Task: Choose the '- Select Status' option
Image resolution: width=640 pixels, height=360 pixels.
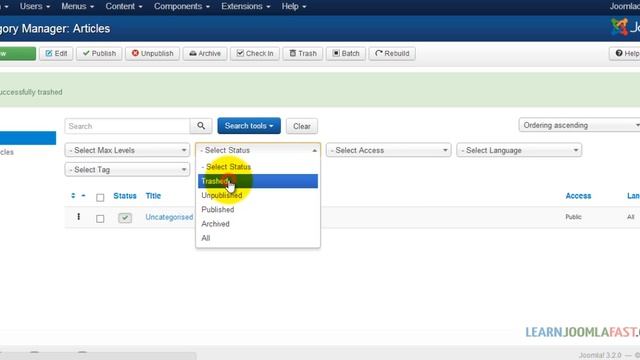Action: click(x=258, y=167)
